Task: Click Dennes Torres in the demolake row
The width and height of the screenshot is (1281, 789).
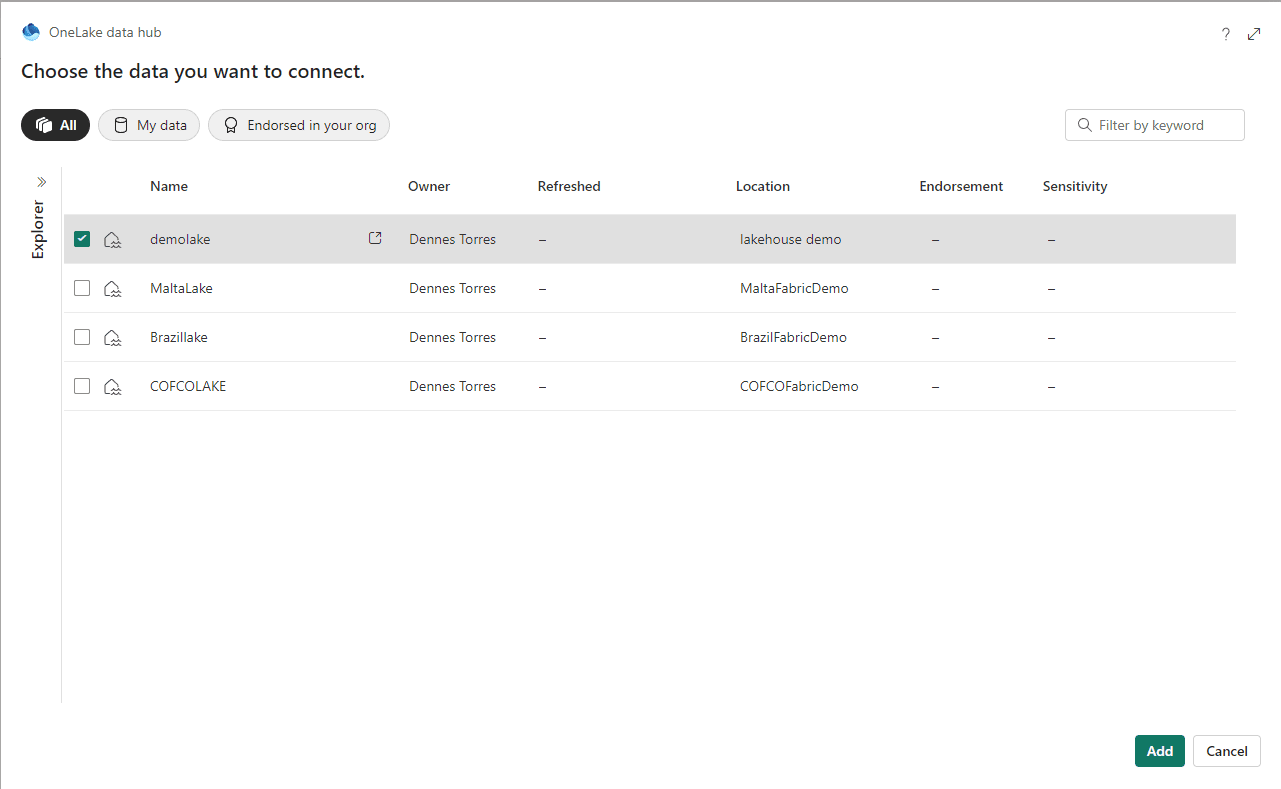Action: tap(453, 239)
